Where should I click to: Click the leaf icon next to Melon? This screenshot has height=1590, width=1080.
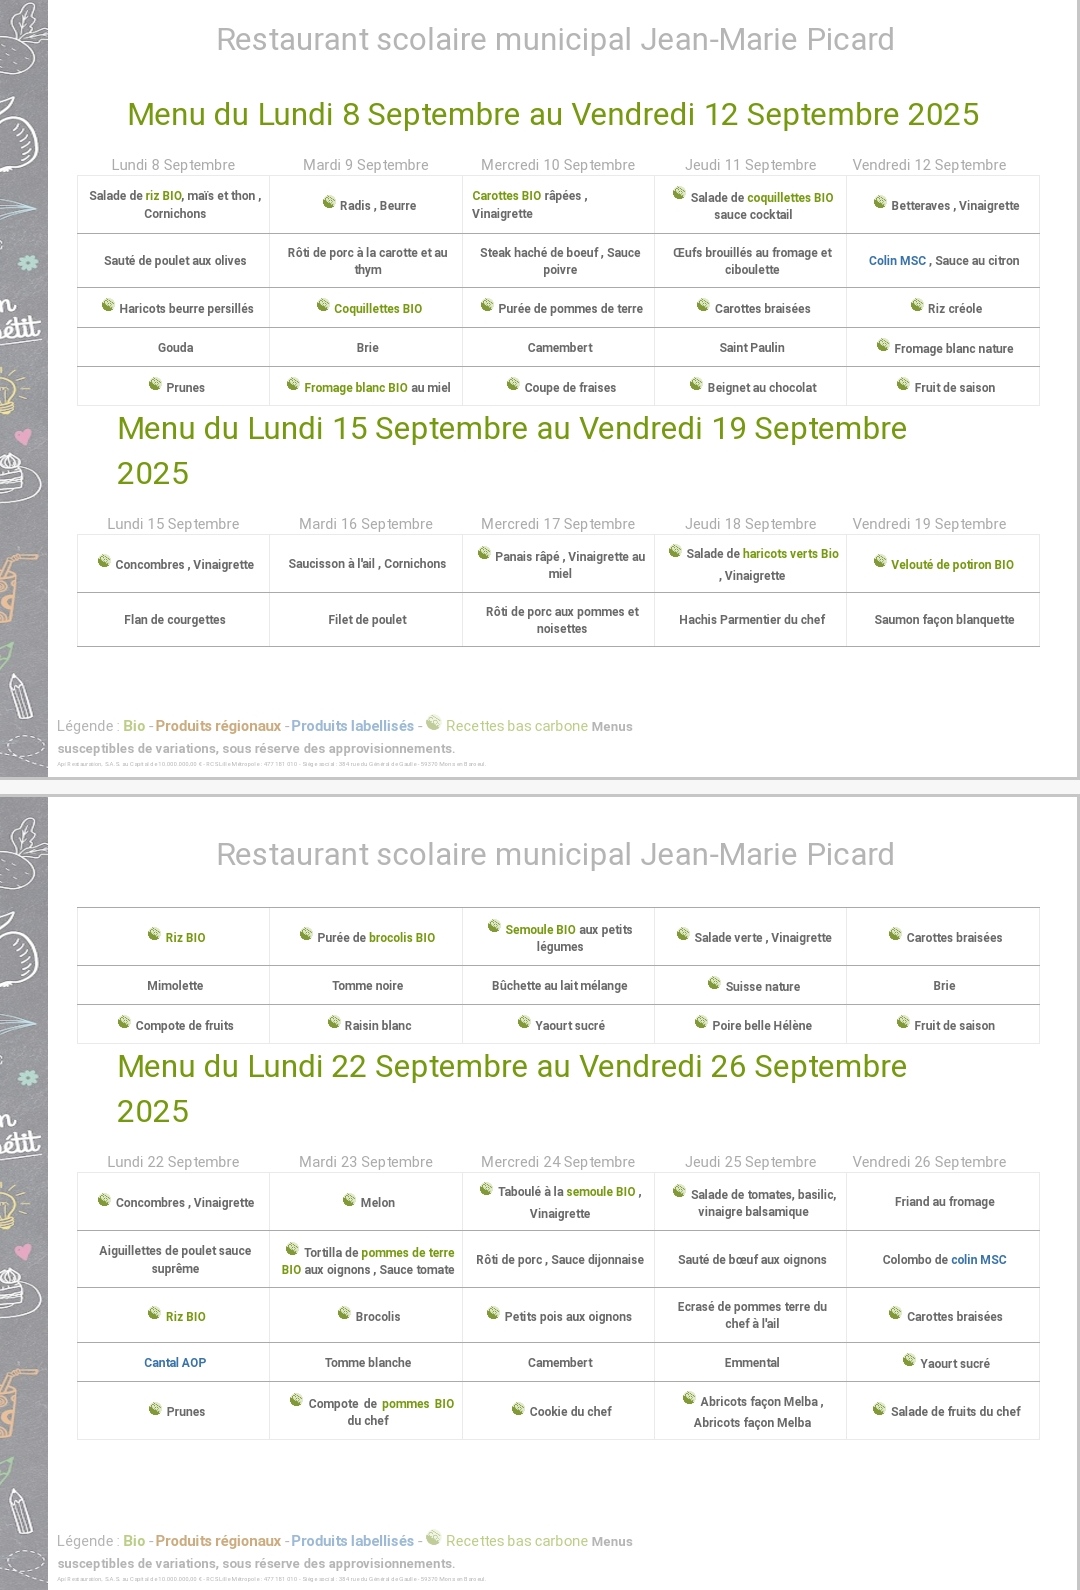(x=349, y=1200)
